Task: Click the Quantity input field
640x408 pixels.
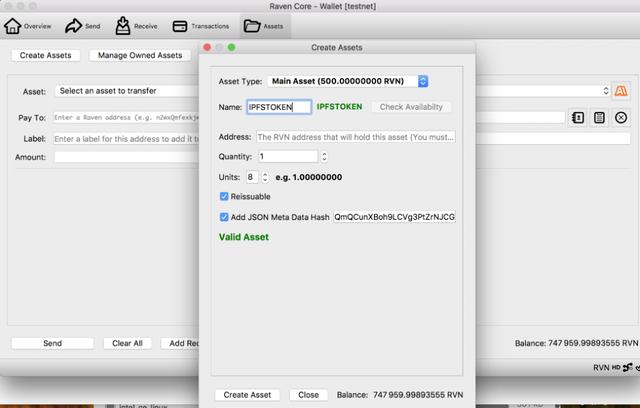Action: 288,157
